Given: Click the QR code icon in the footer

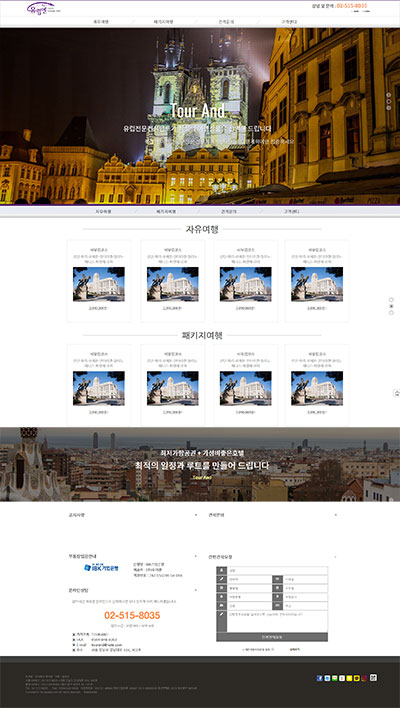Looking at the screenshot, I should [x=373, y=677].
